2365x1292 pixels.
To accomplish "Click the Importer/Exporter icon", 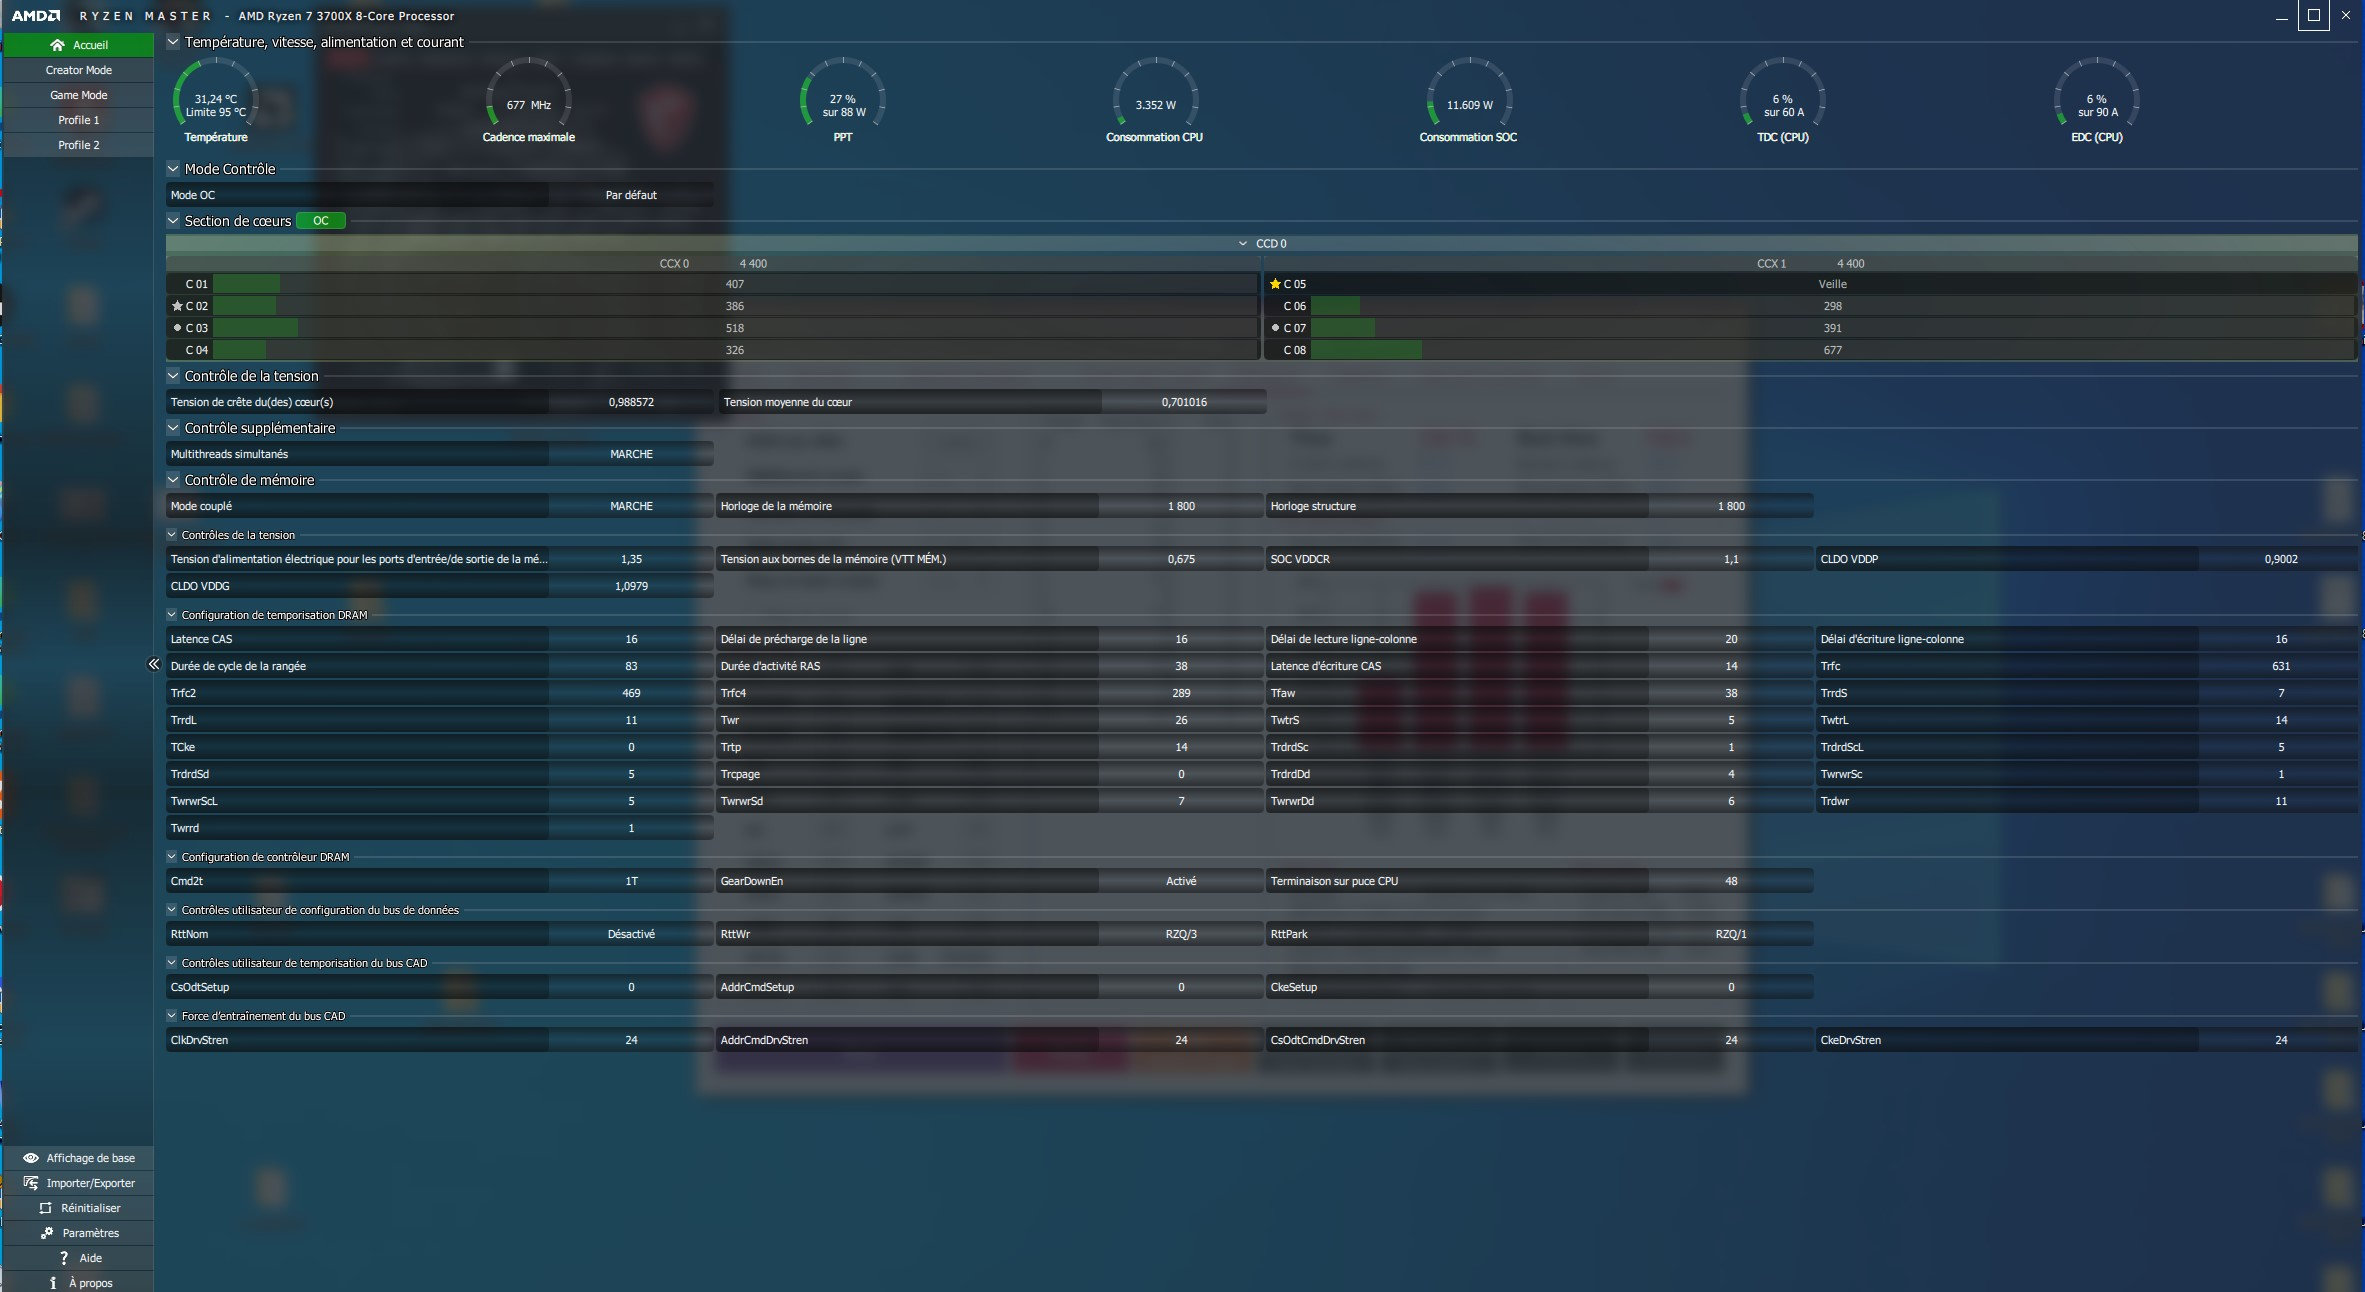I will click(x=31, y=1183).
